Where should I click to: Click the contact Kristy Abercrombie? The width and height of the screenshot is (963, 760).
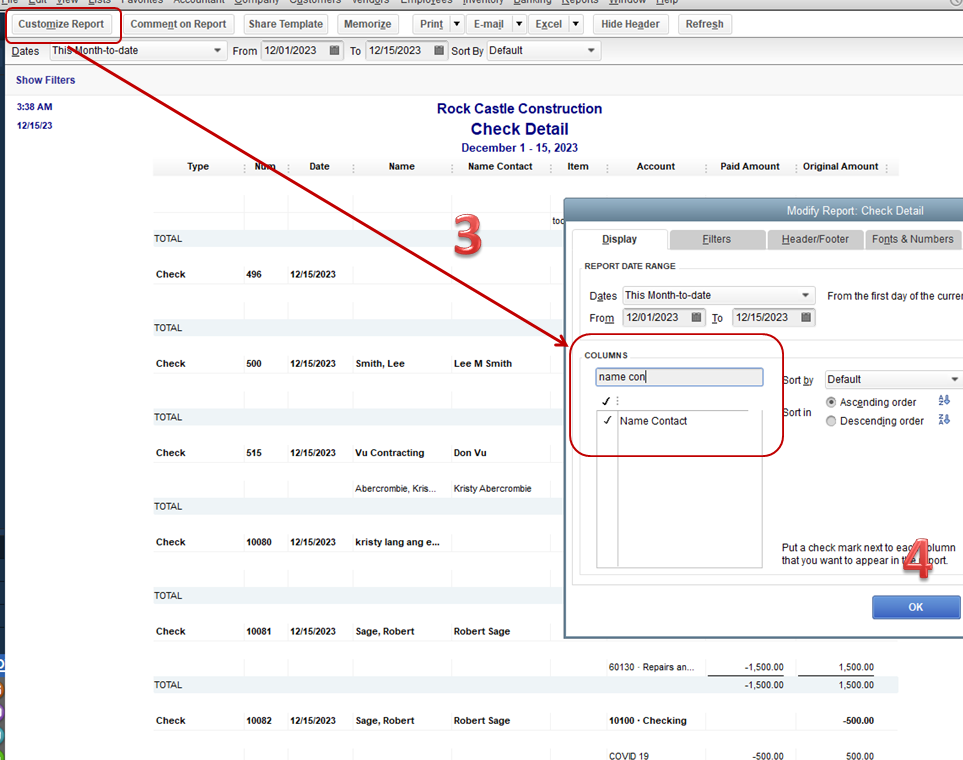pyautogui.click(x=493, y=488)
